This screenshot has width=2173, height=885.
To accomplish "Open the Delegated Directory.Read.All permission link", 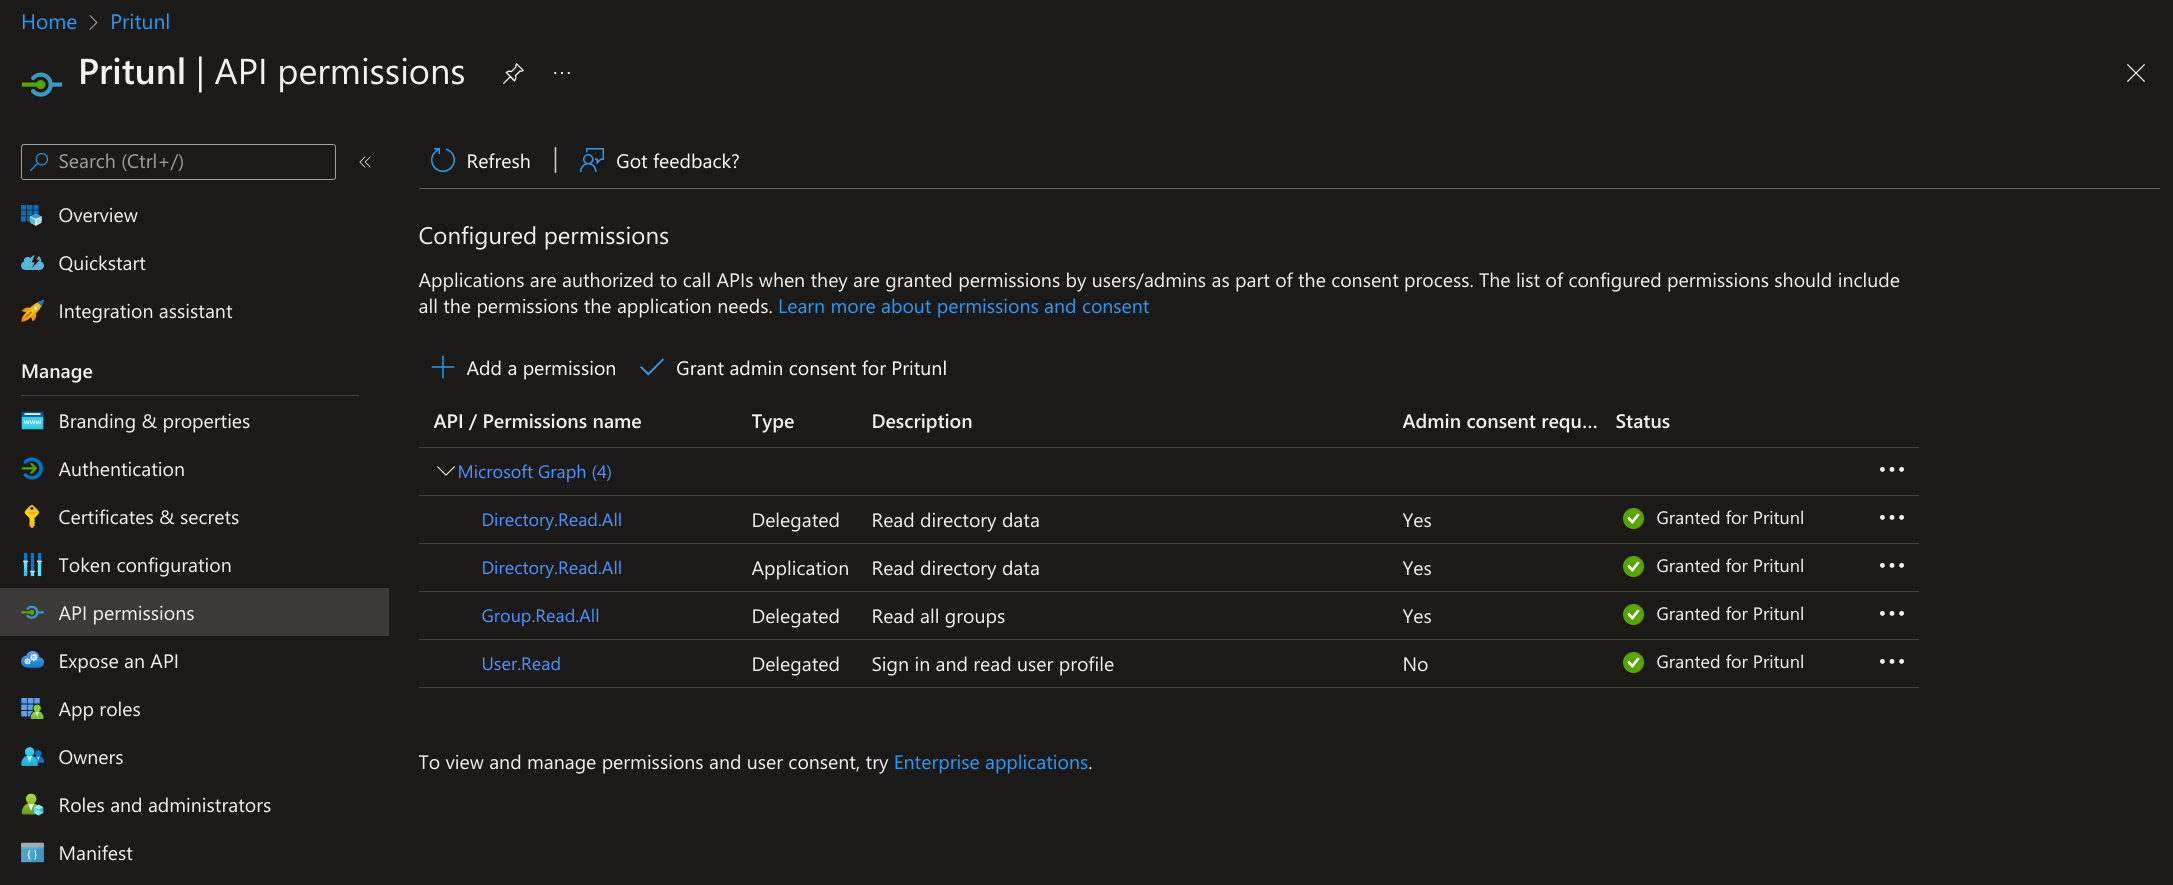I will point(551,520).
